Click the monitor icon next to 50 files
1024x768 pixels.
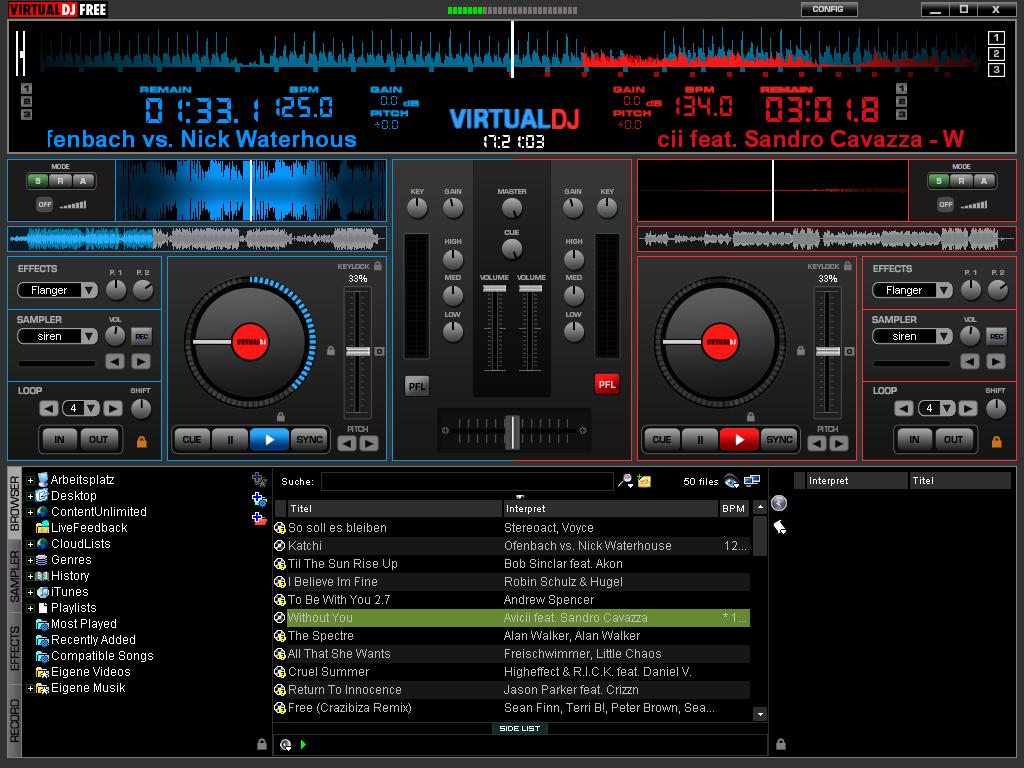point(752,481)
